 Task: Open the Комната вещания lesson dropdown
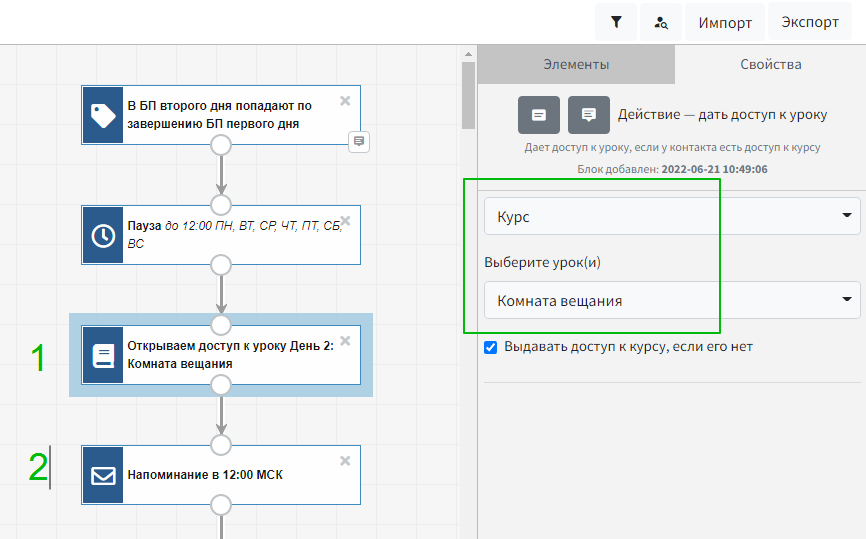click(x=671, y=299)
